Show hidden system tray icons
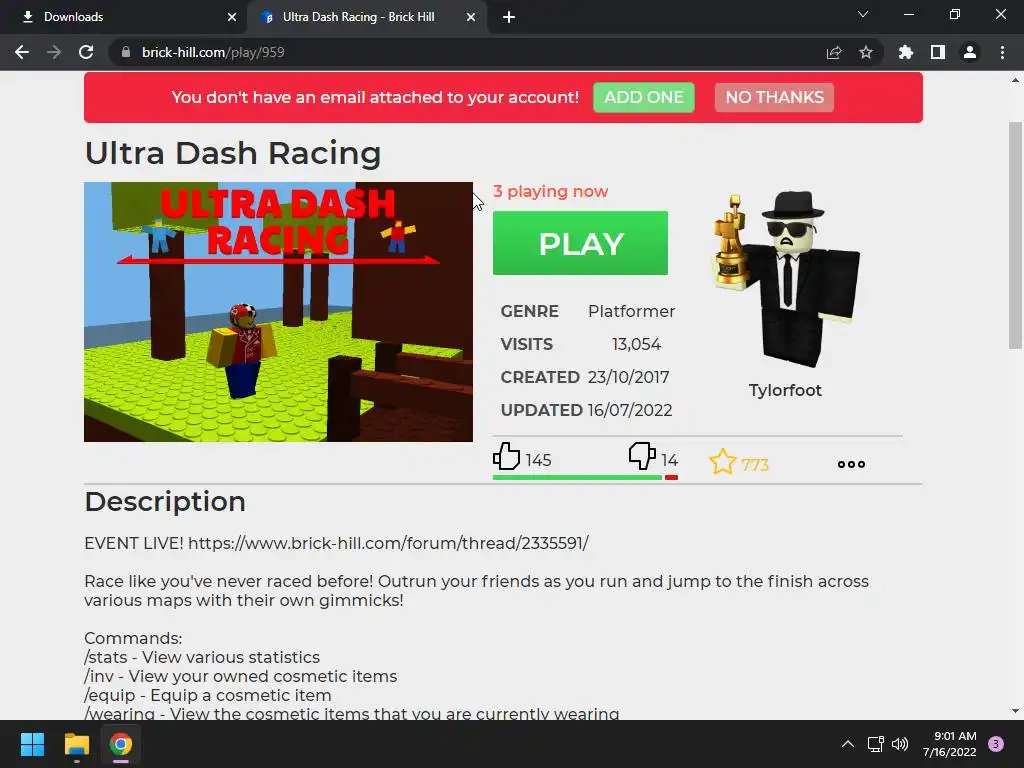1024x768 pixels. 848,744
